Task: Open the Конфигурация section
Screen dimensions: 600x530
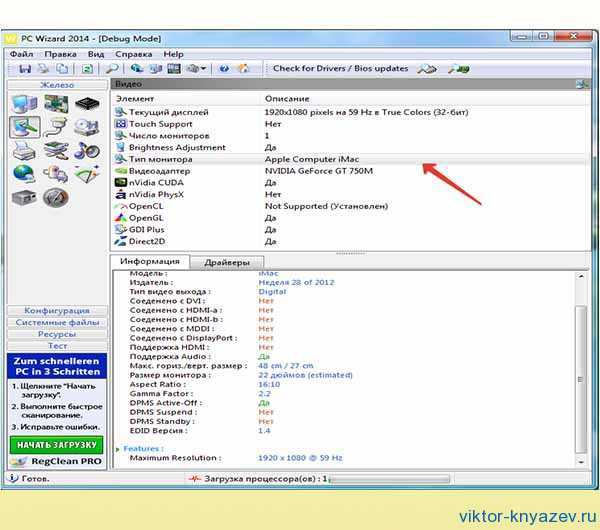Action: coord(57,311)
